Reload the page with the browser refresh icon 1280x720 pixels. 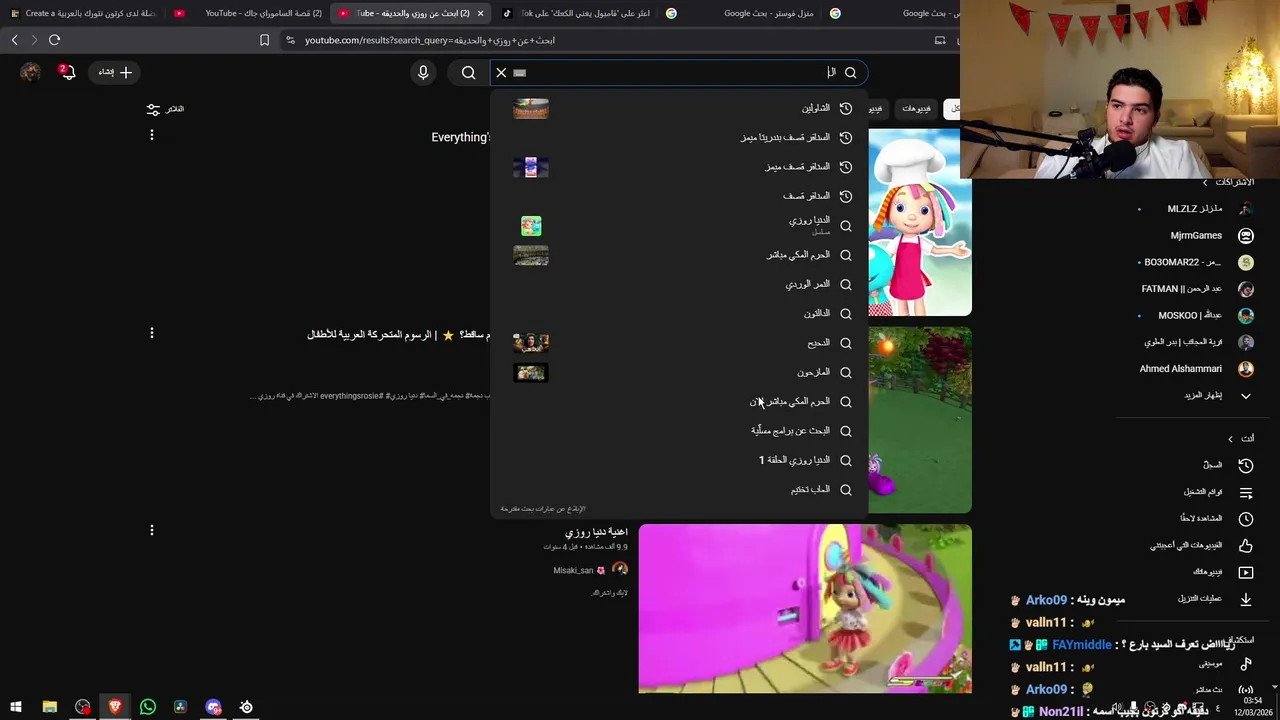[x=54, y=40]
